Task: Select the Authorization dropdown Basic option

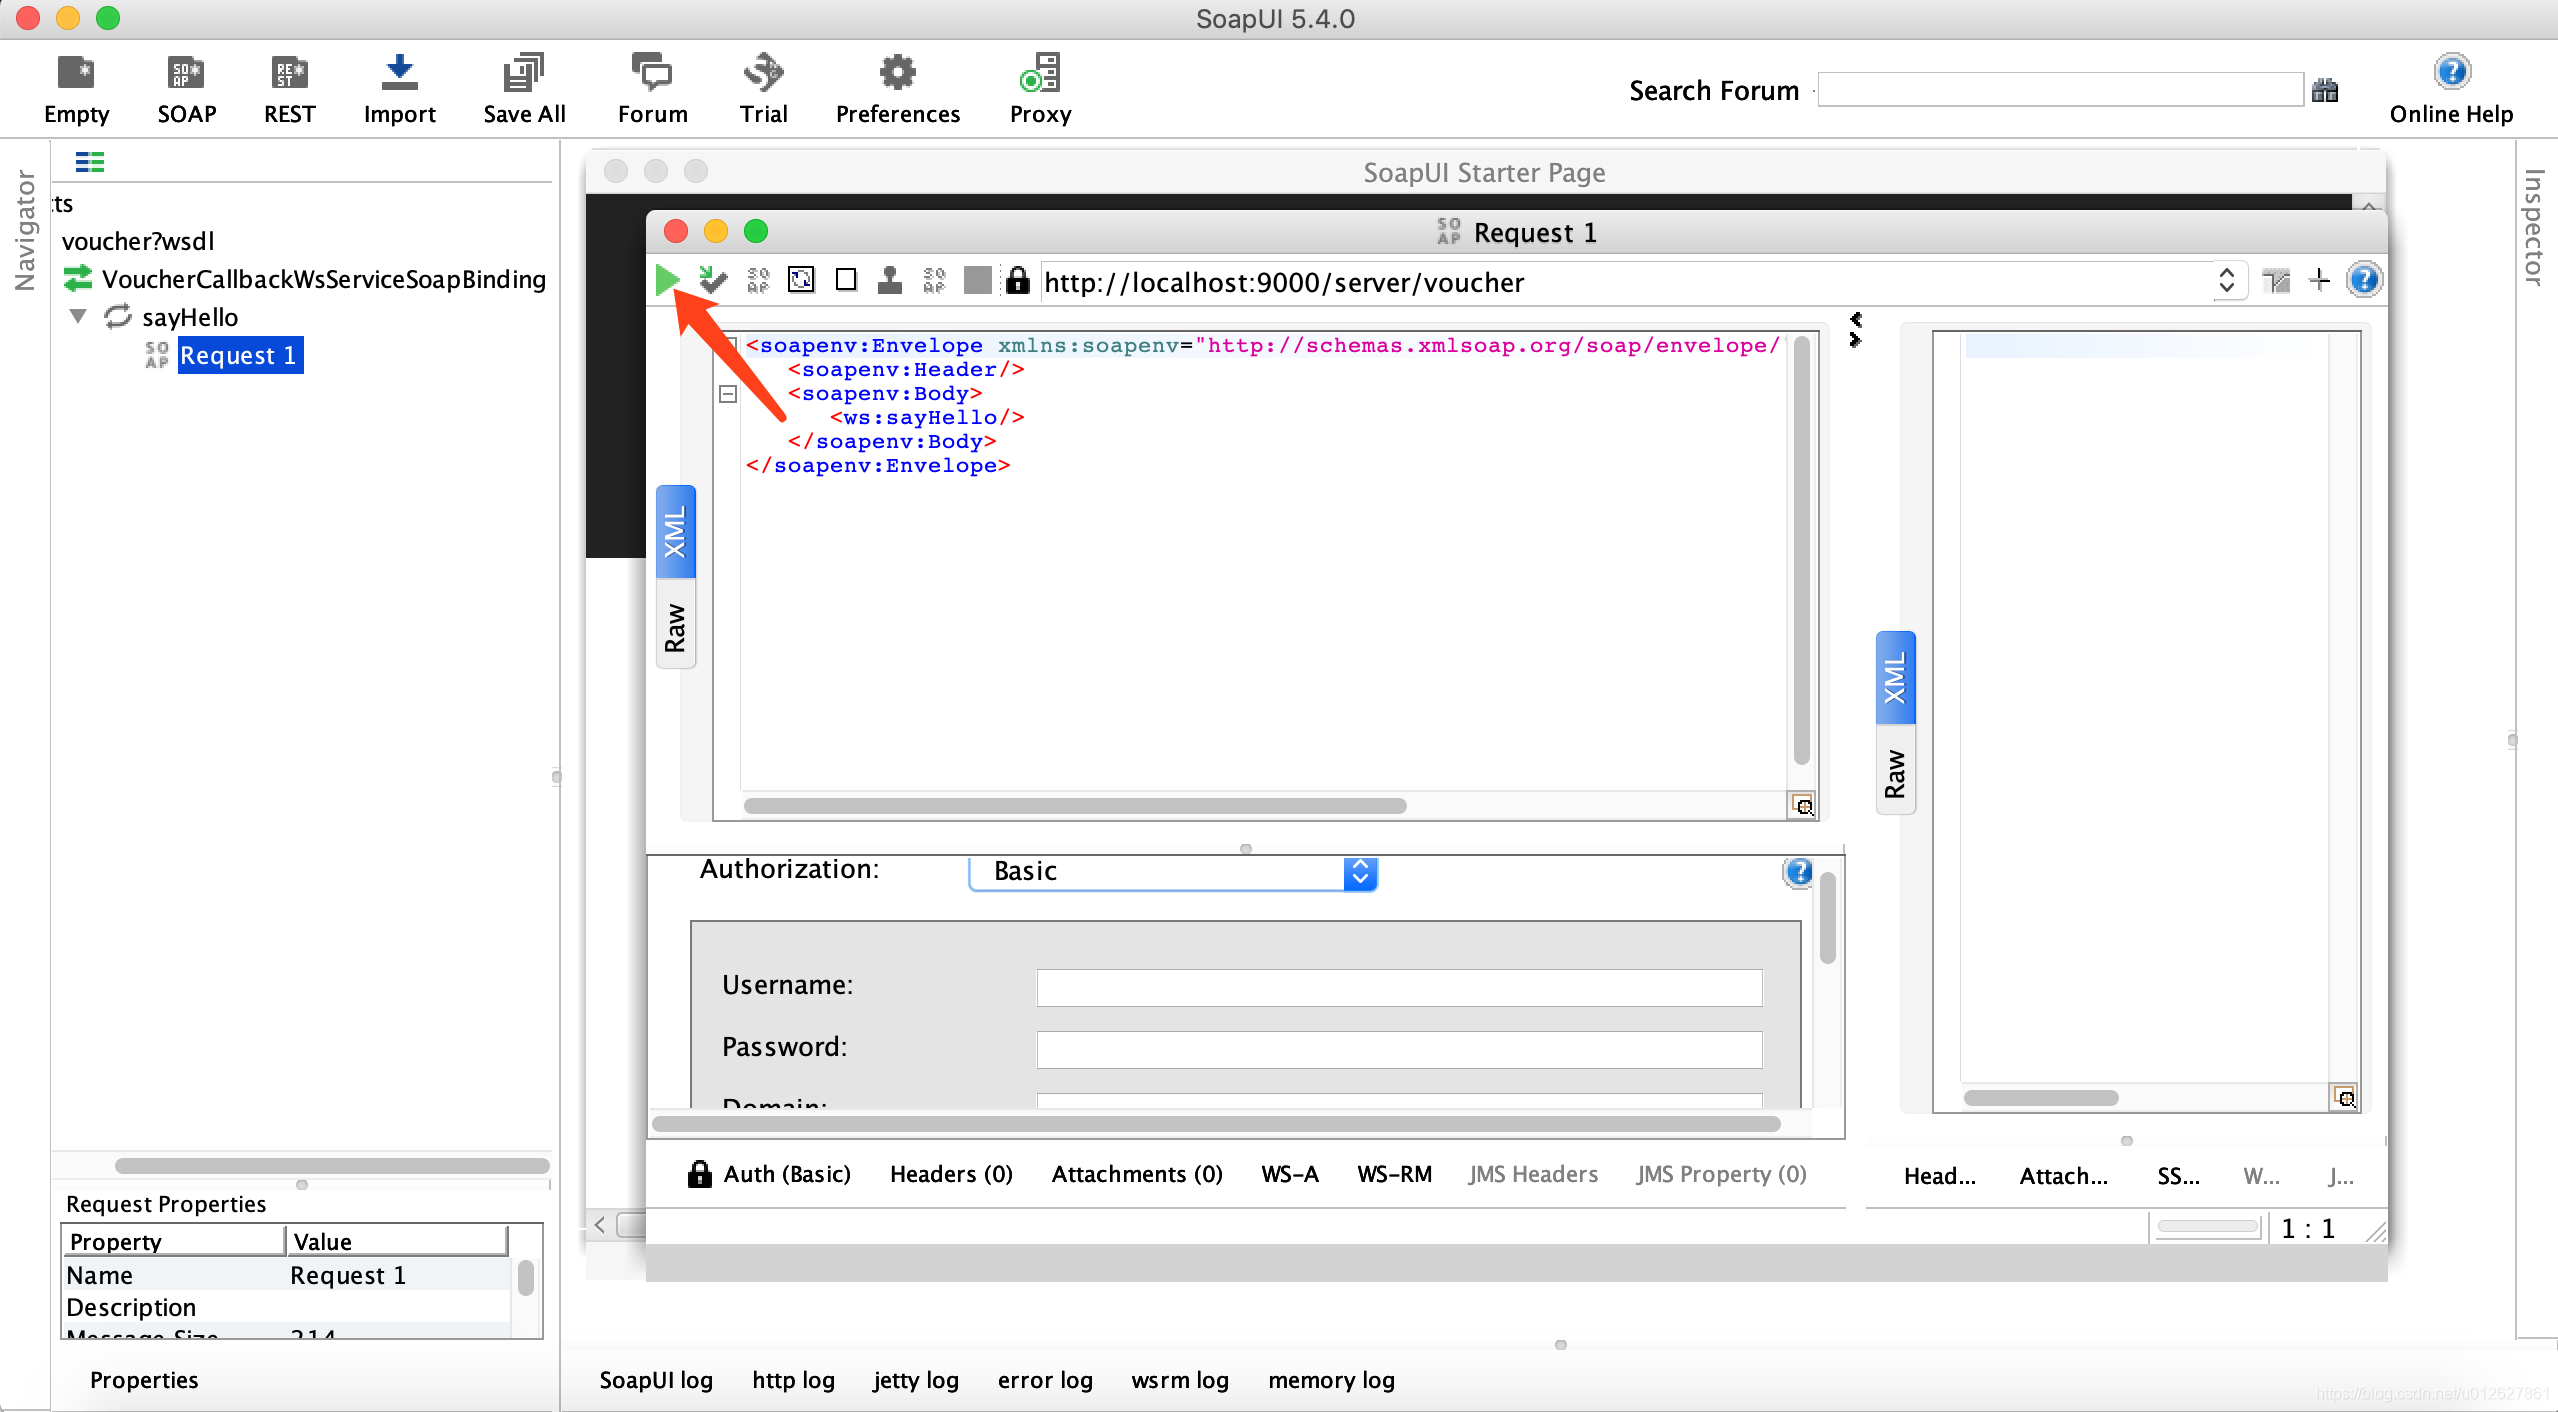Action: point(1174,871)
